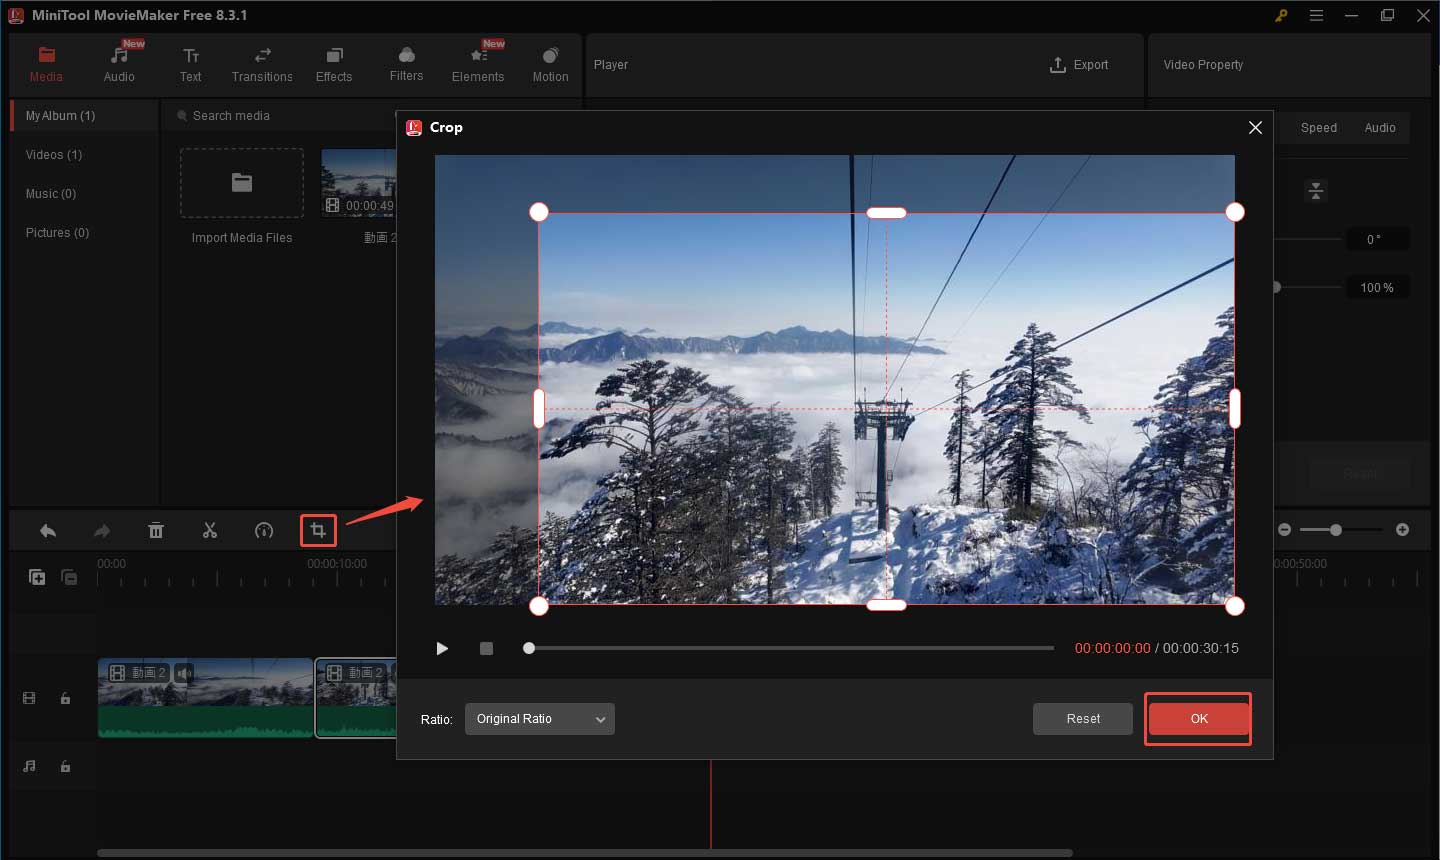
Task: Lock the video track
Action: click(x=65, y=698)
